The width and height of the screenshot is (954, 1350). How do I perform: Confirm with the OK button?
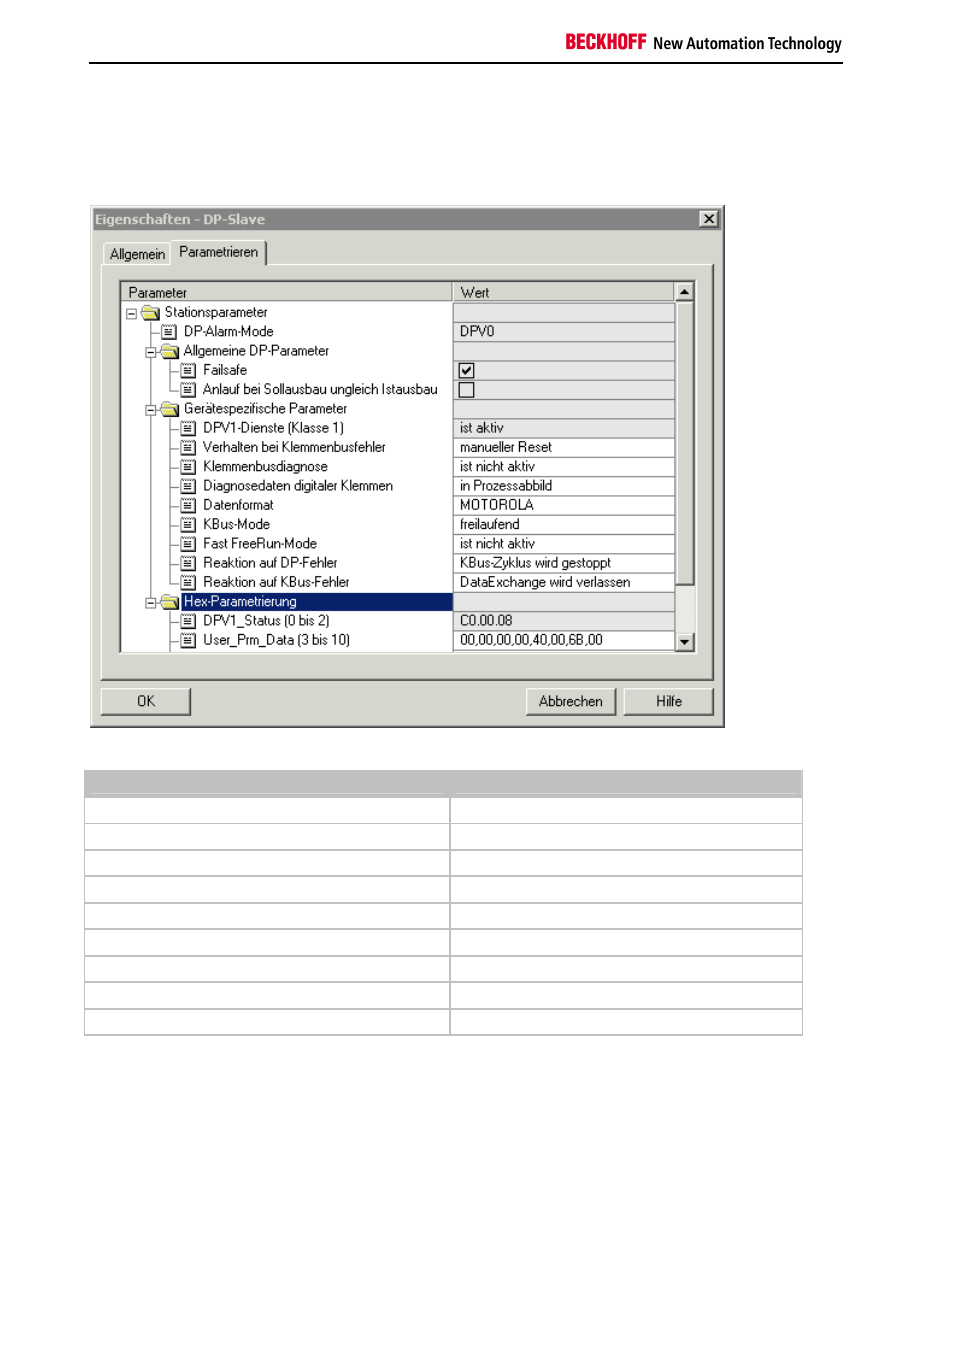(146, 701)
